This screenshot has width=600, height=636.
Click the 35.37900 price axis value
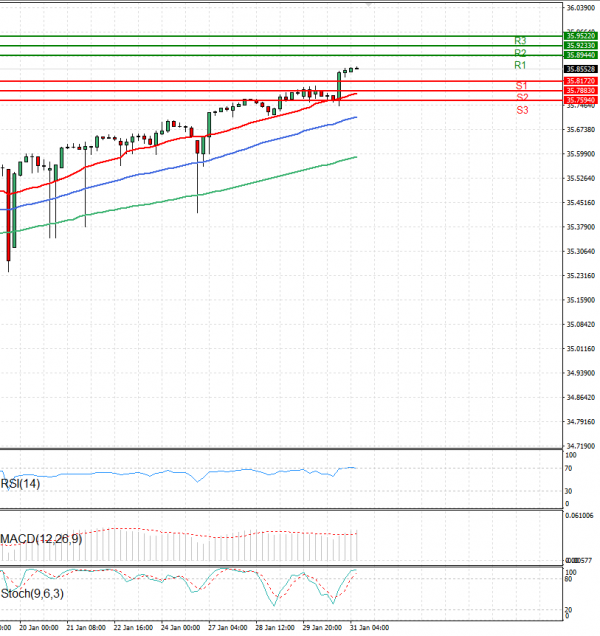581,227
